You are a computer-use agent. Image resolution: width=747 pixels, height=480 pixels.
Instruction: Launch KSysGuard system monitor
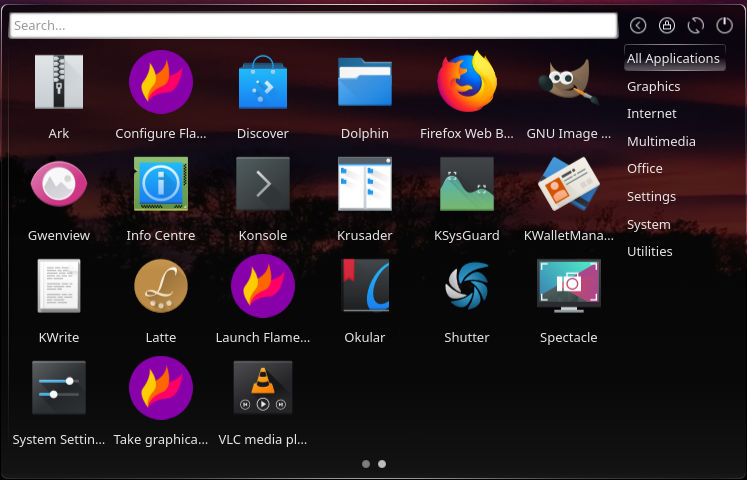click(467, 184)
